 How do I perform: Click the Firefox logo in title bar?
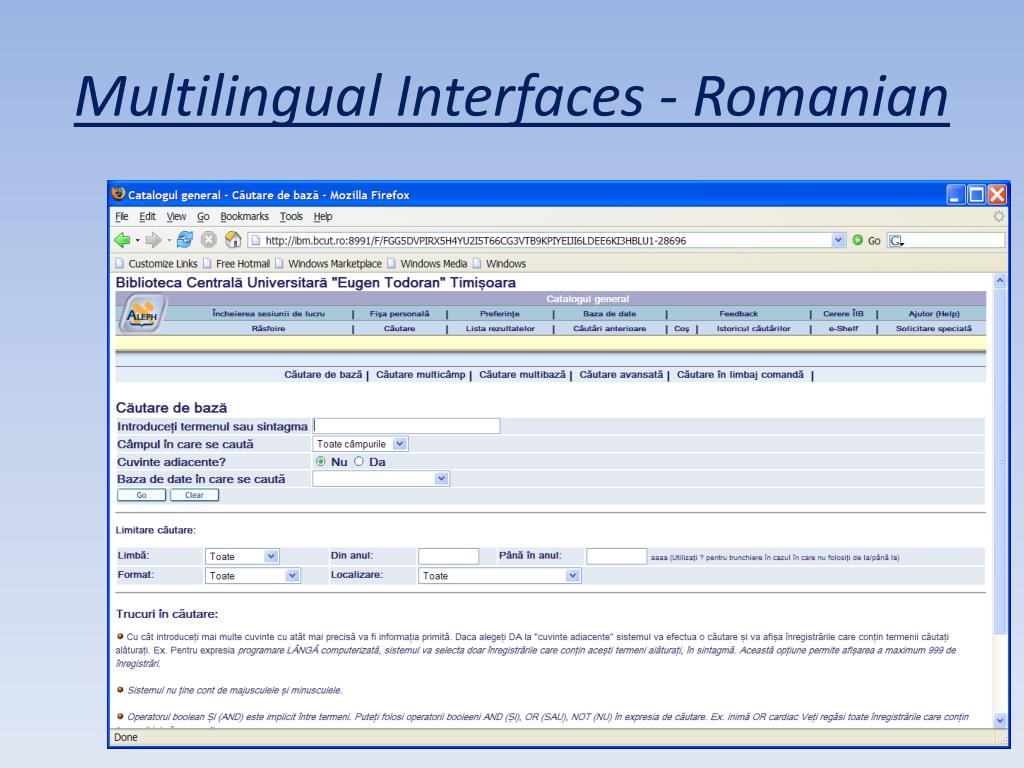point(119,194)
